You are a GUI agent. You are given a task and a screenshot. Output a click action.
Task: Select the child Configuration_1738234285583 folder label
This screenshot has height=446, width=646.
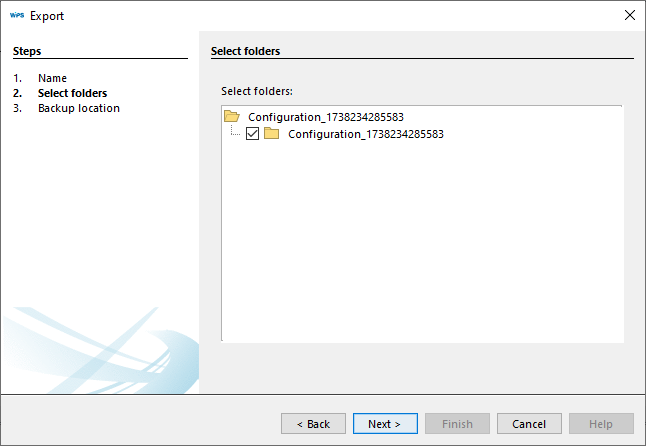(x=365, y=133)
